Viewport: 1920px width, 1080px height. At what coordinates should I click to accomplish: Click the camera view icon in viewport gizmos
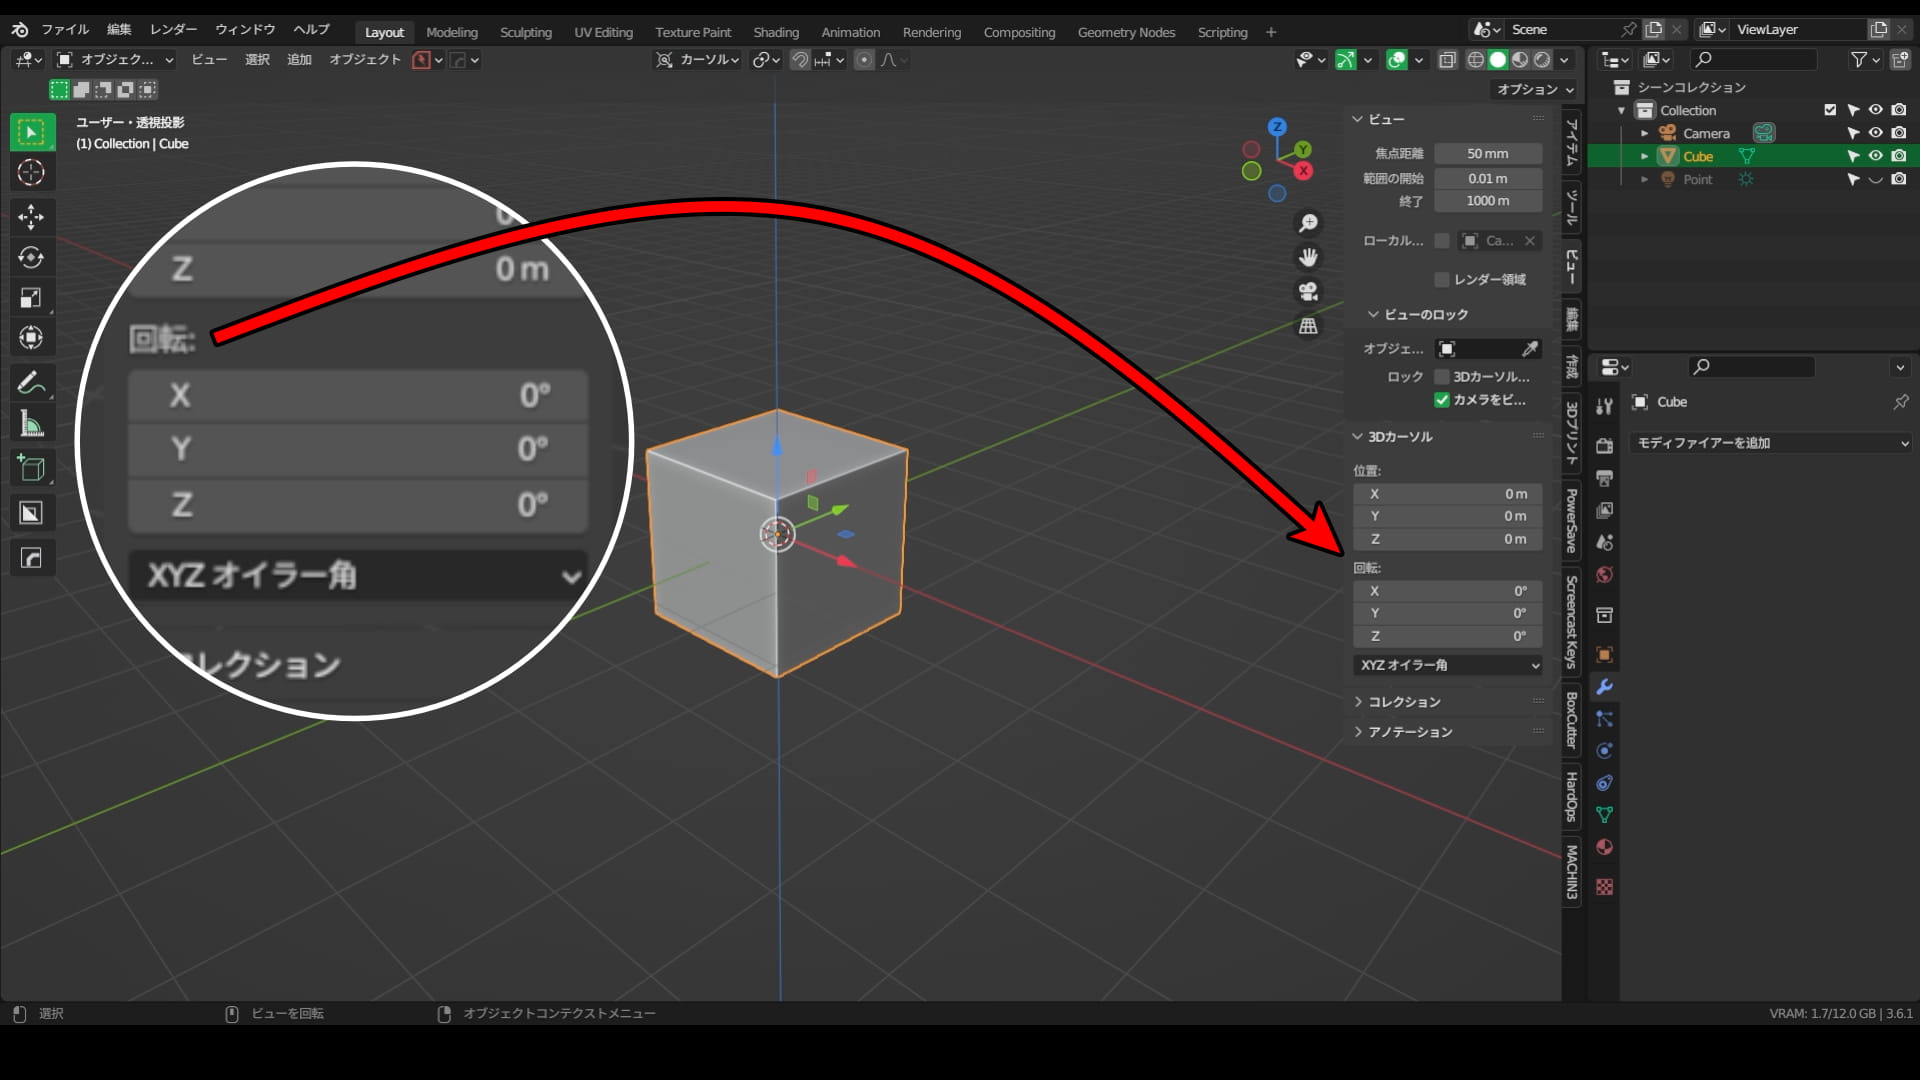point(1308,290)
